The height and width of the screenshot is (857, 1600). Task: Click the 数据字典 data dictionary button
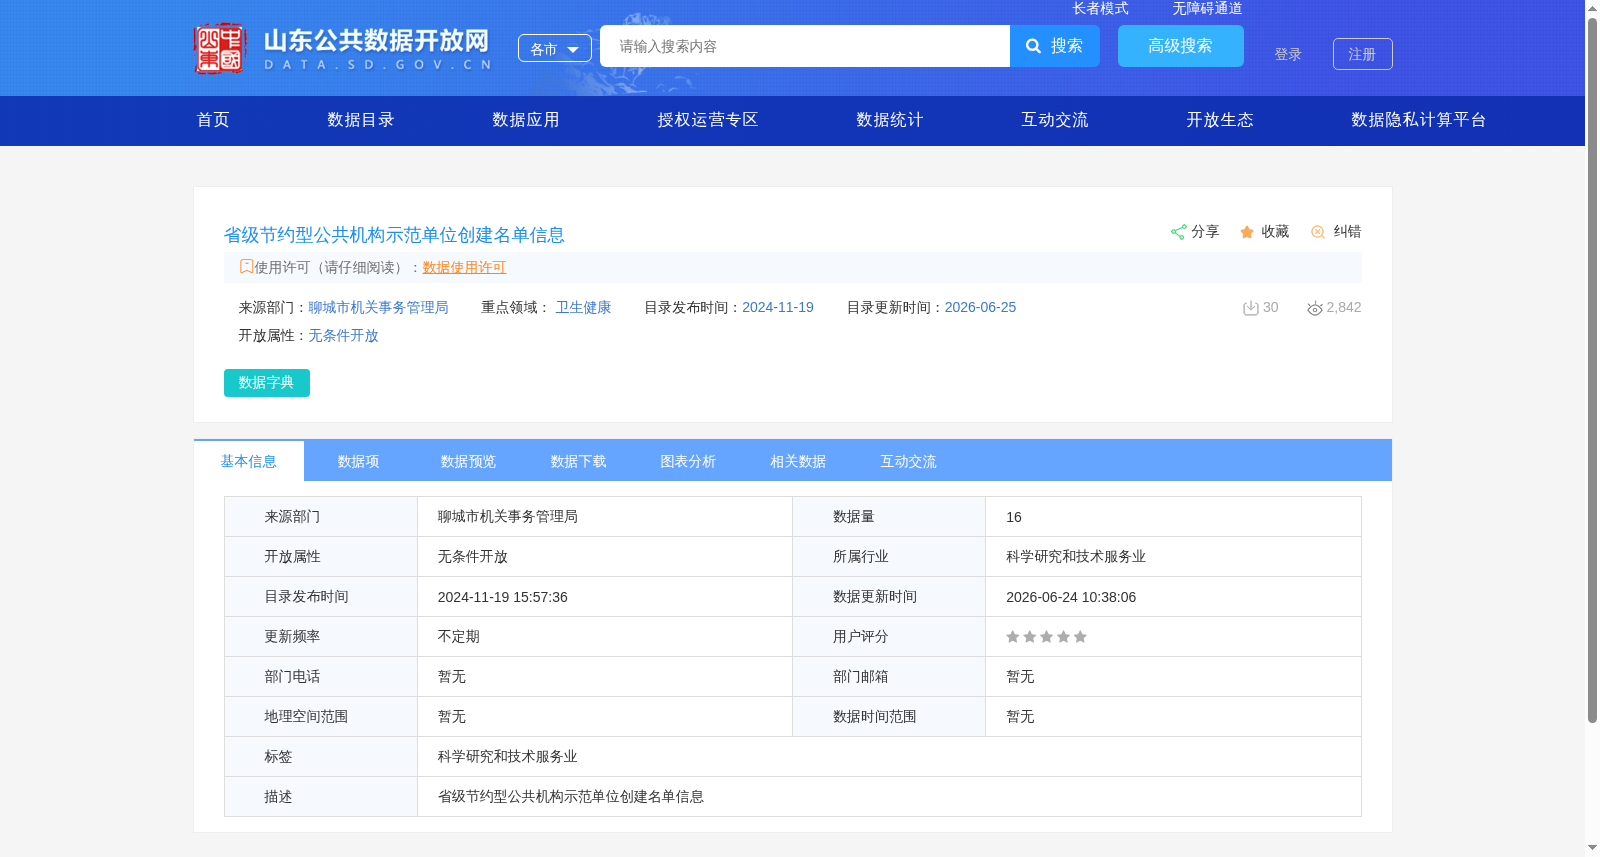click(267, 383)
